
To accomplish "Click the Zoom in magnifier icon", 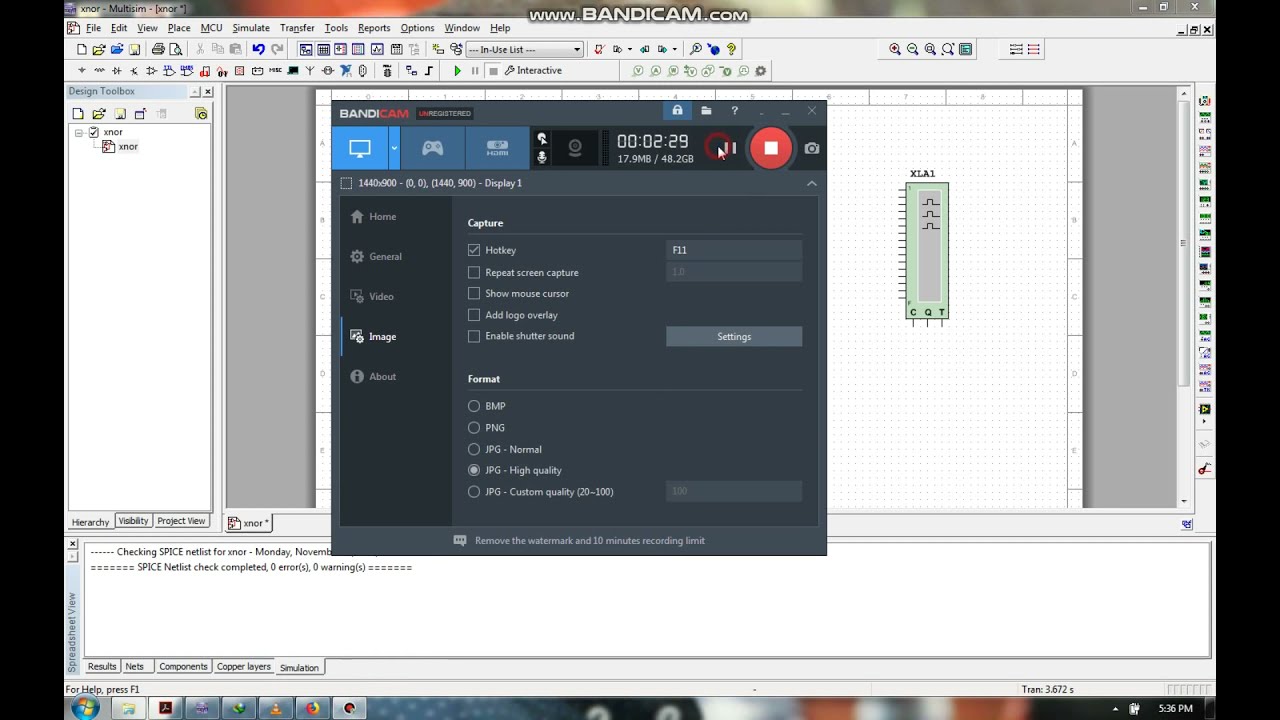I will (895, 49).
